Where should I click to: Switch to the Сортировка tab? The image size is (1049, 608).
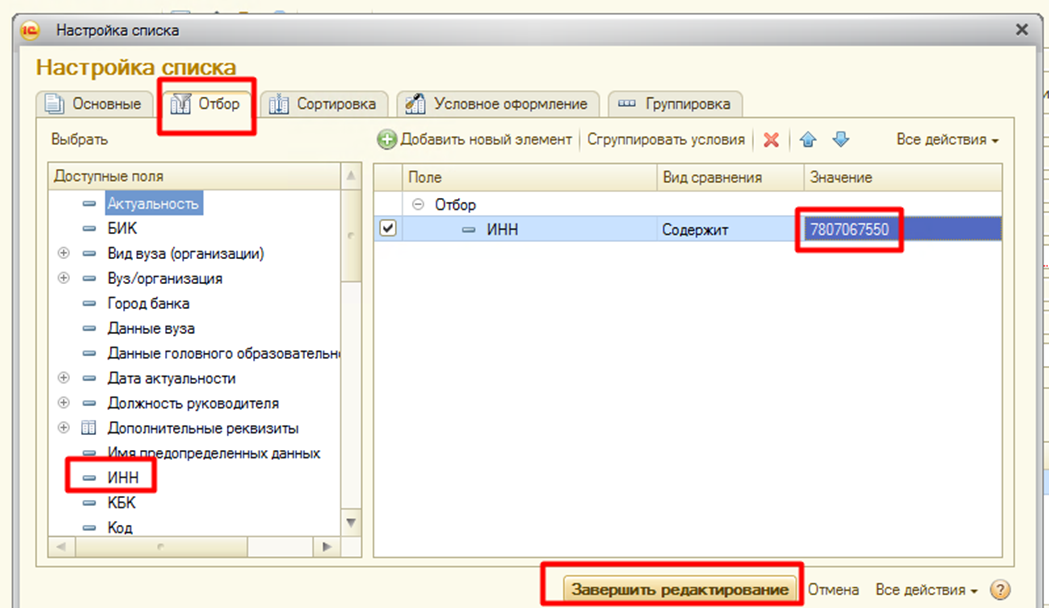coord(323,104)
